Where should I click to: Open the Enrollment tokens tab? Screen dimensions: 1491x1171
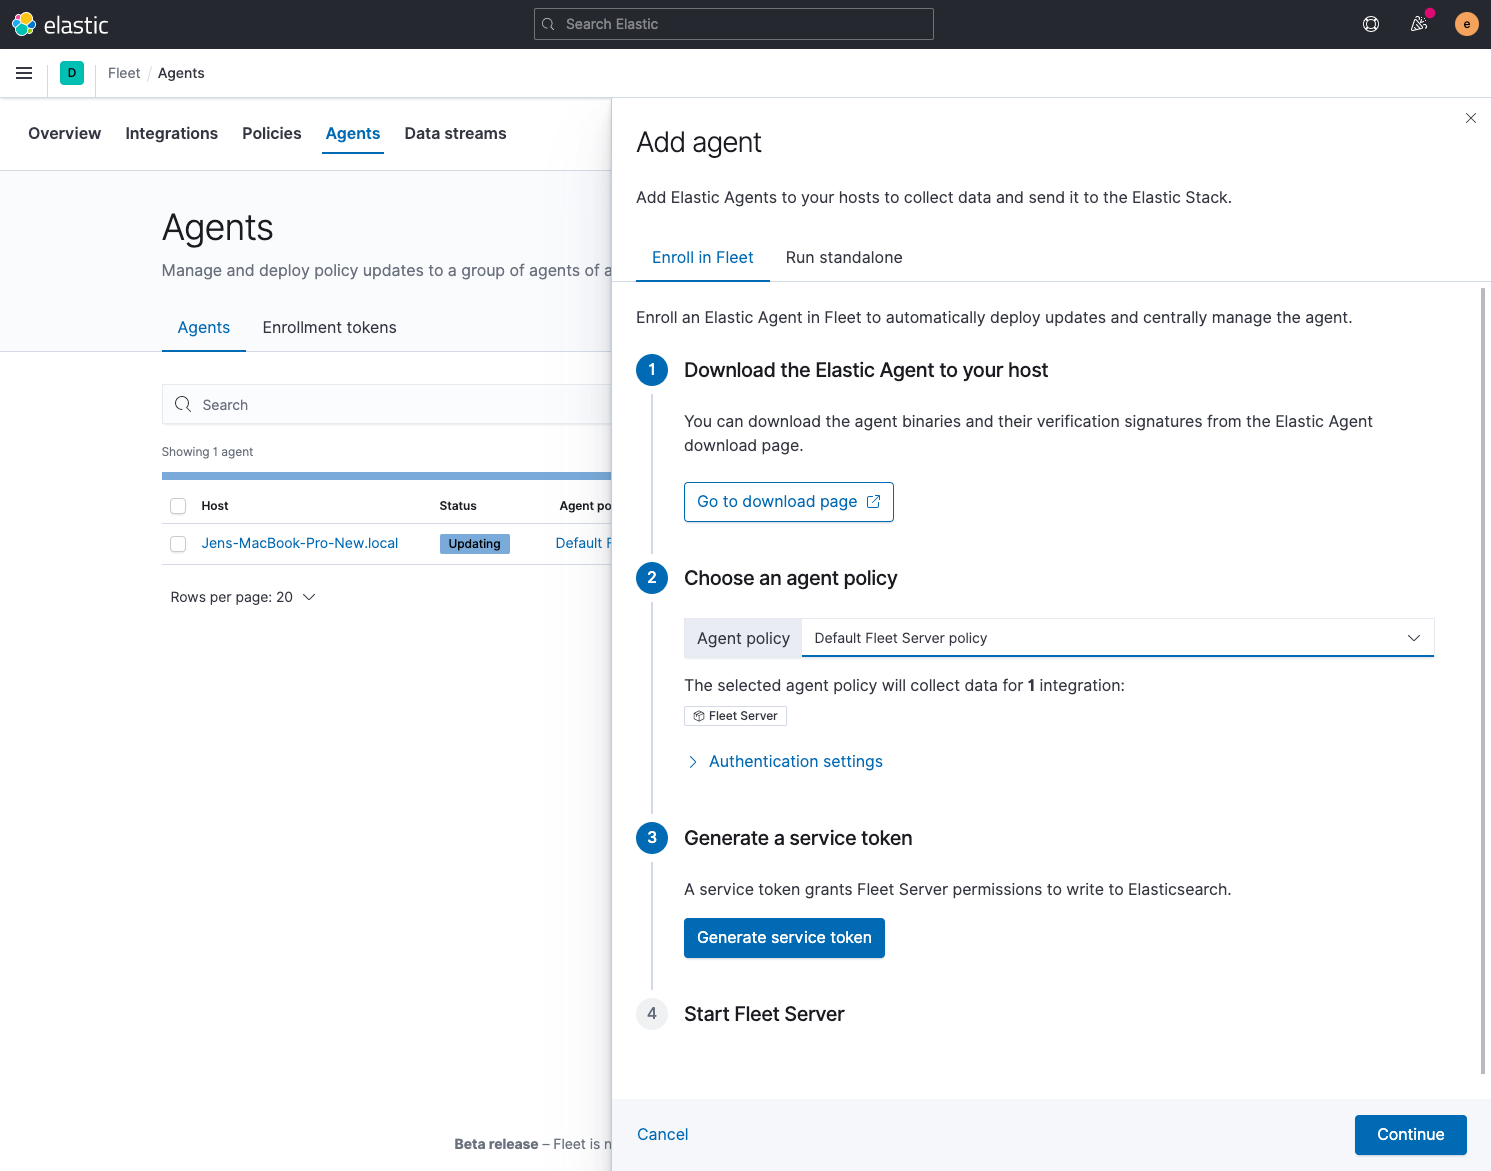[x=330, y=327]
